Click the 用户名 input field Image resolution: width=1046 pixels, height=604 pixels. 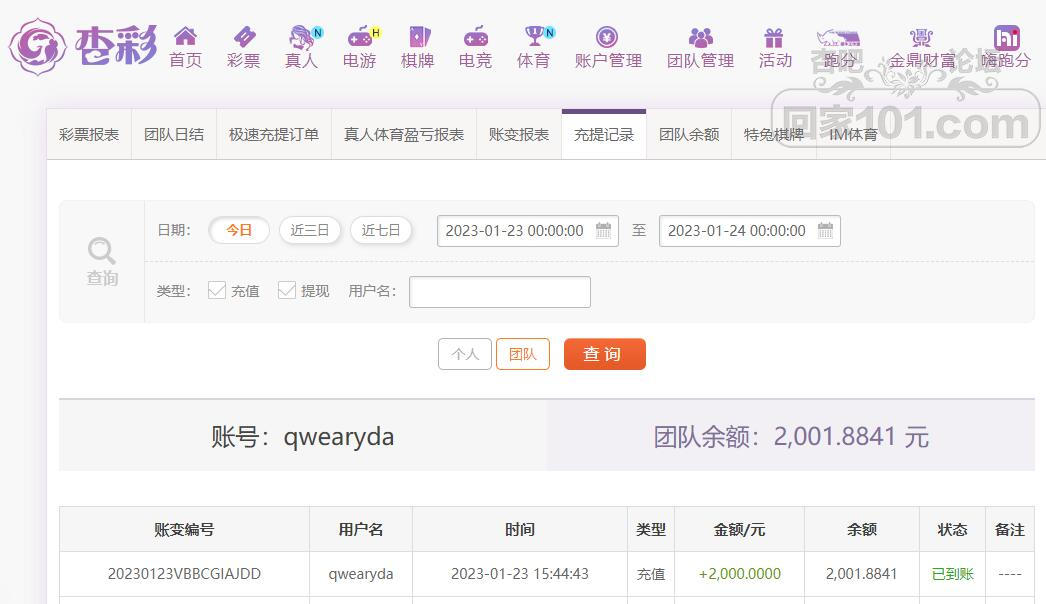click(x=500, y=292)
